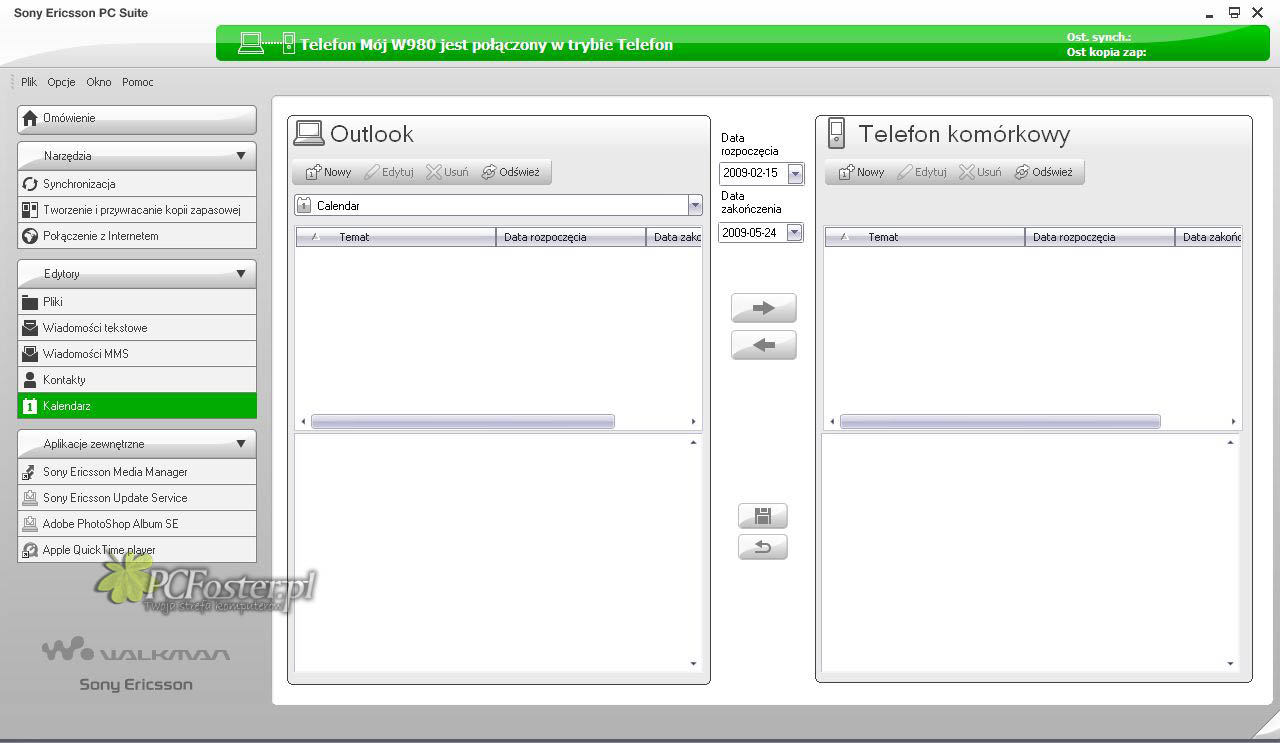Sort phone list by Data rozpoczęcia
Viewport: 1280px width, 743px height.
(x=1100, y=237)
